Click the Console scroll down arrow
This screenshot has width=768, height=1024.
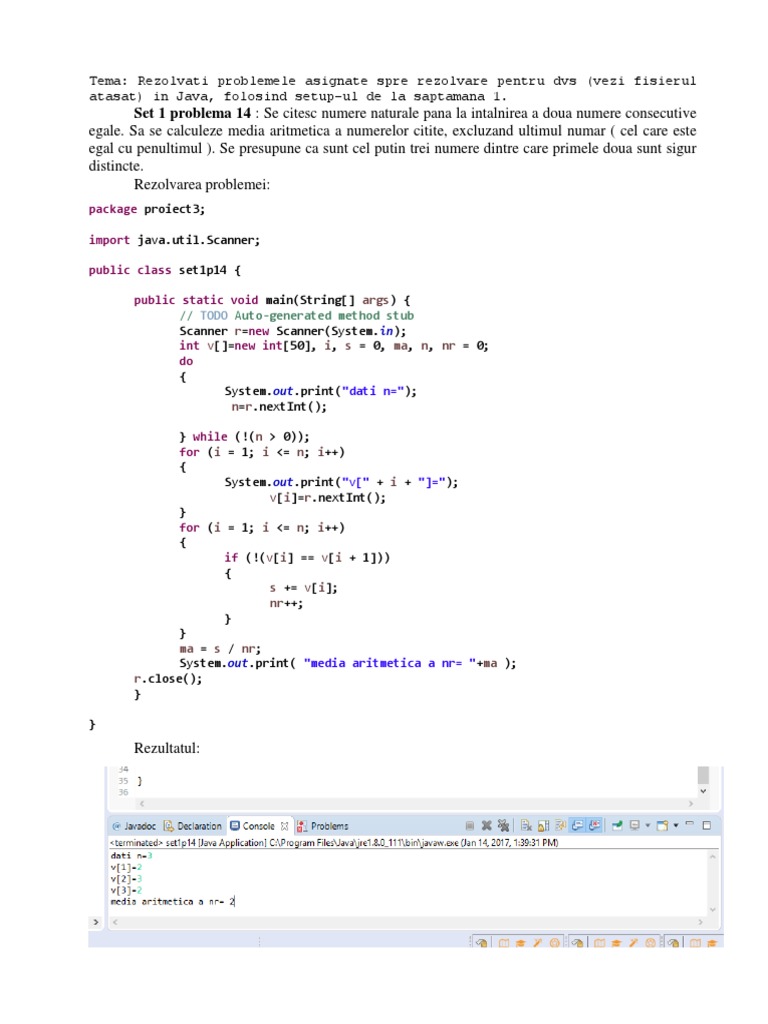[x=712, y=909]
